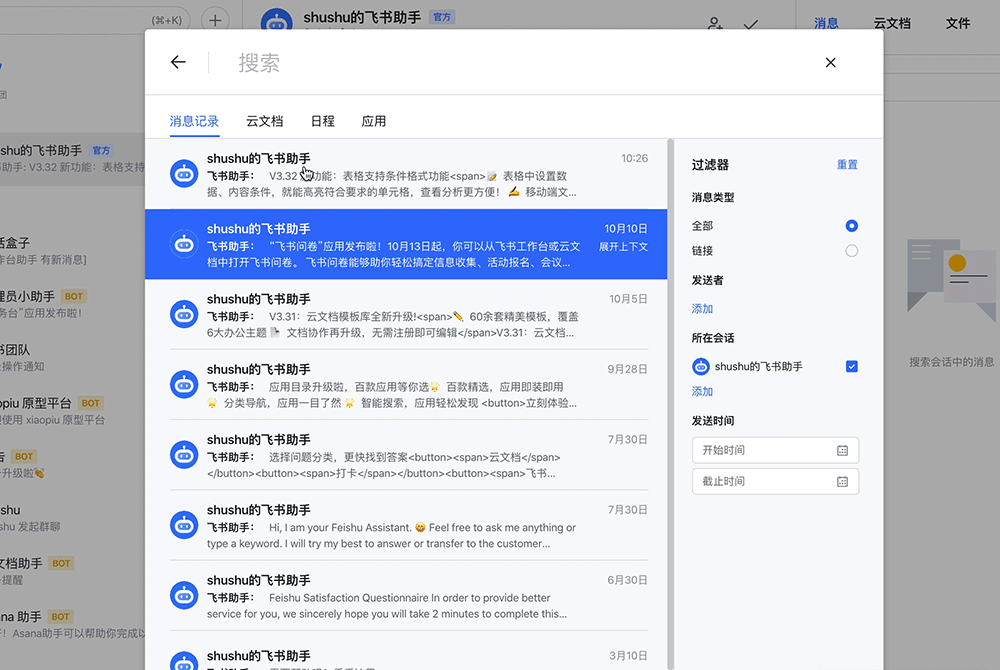Open the 云文档 tab in the background window

[x=892, y=23]
